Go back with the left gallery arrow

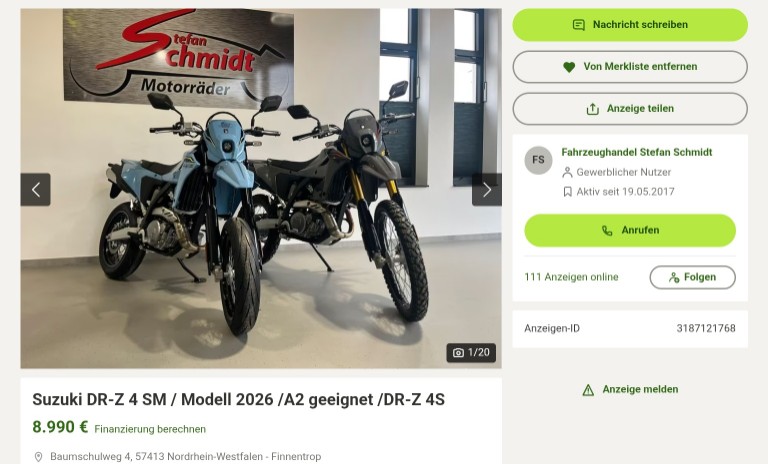(x=35, y=190)
